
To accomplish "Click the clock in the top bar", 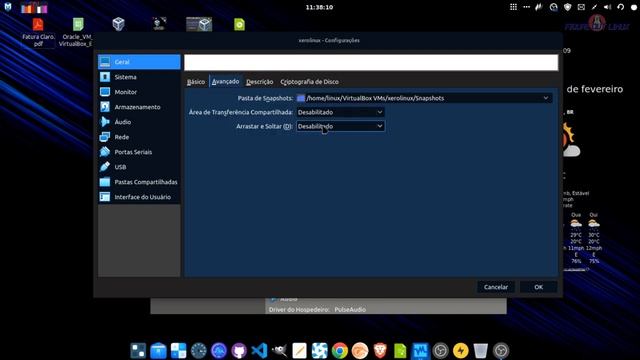I will pos(319,7).
